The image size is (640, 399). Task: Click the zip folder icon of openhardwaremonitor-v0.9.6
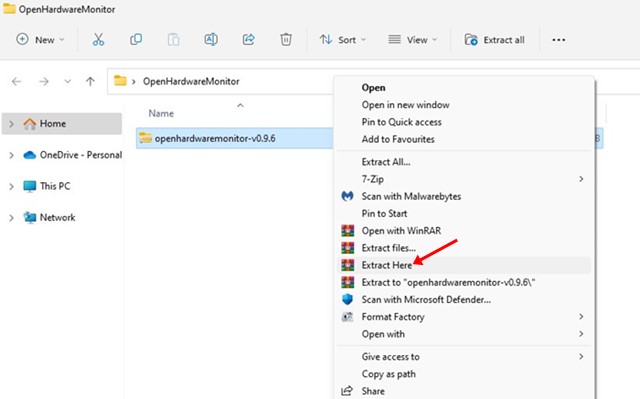[x=145, y=138]
